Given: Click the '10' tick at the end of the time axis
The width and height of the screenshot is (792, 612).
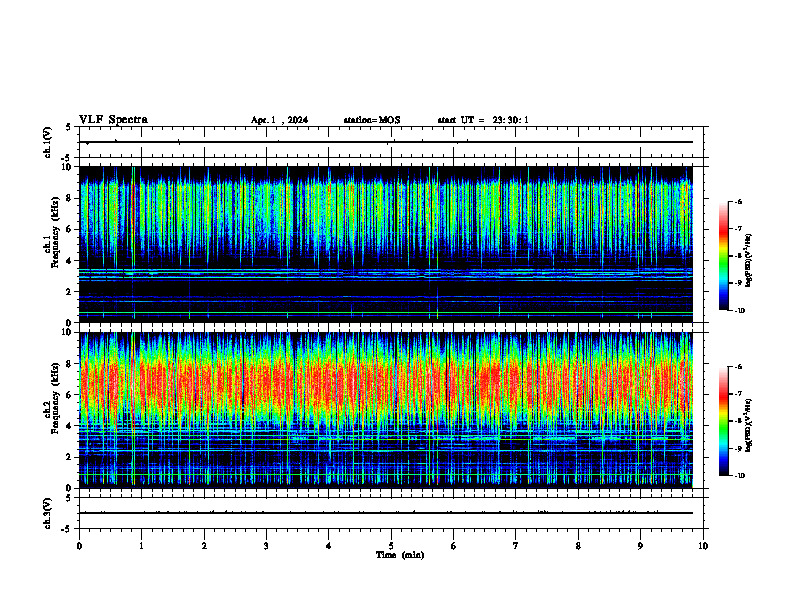Looking at the screenshot, I should [x=703, y=546].
